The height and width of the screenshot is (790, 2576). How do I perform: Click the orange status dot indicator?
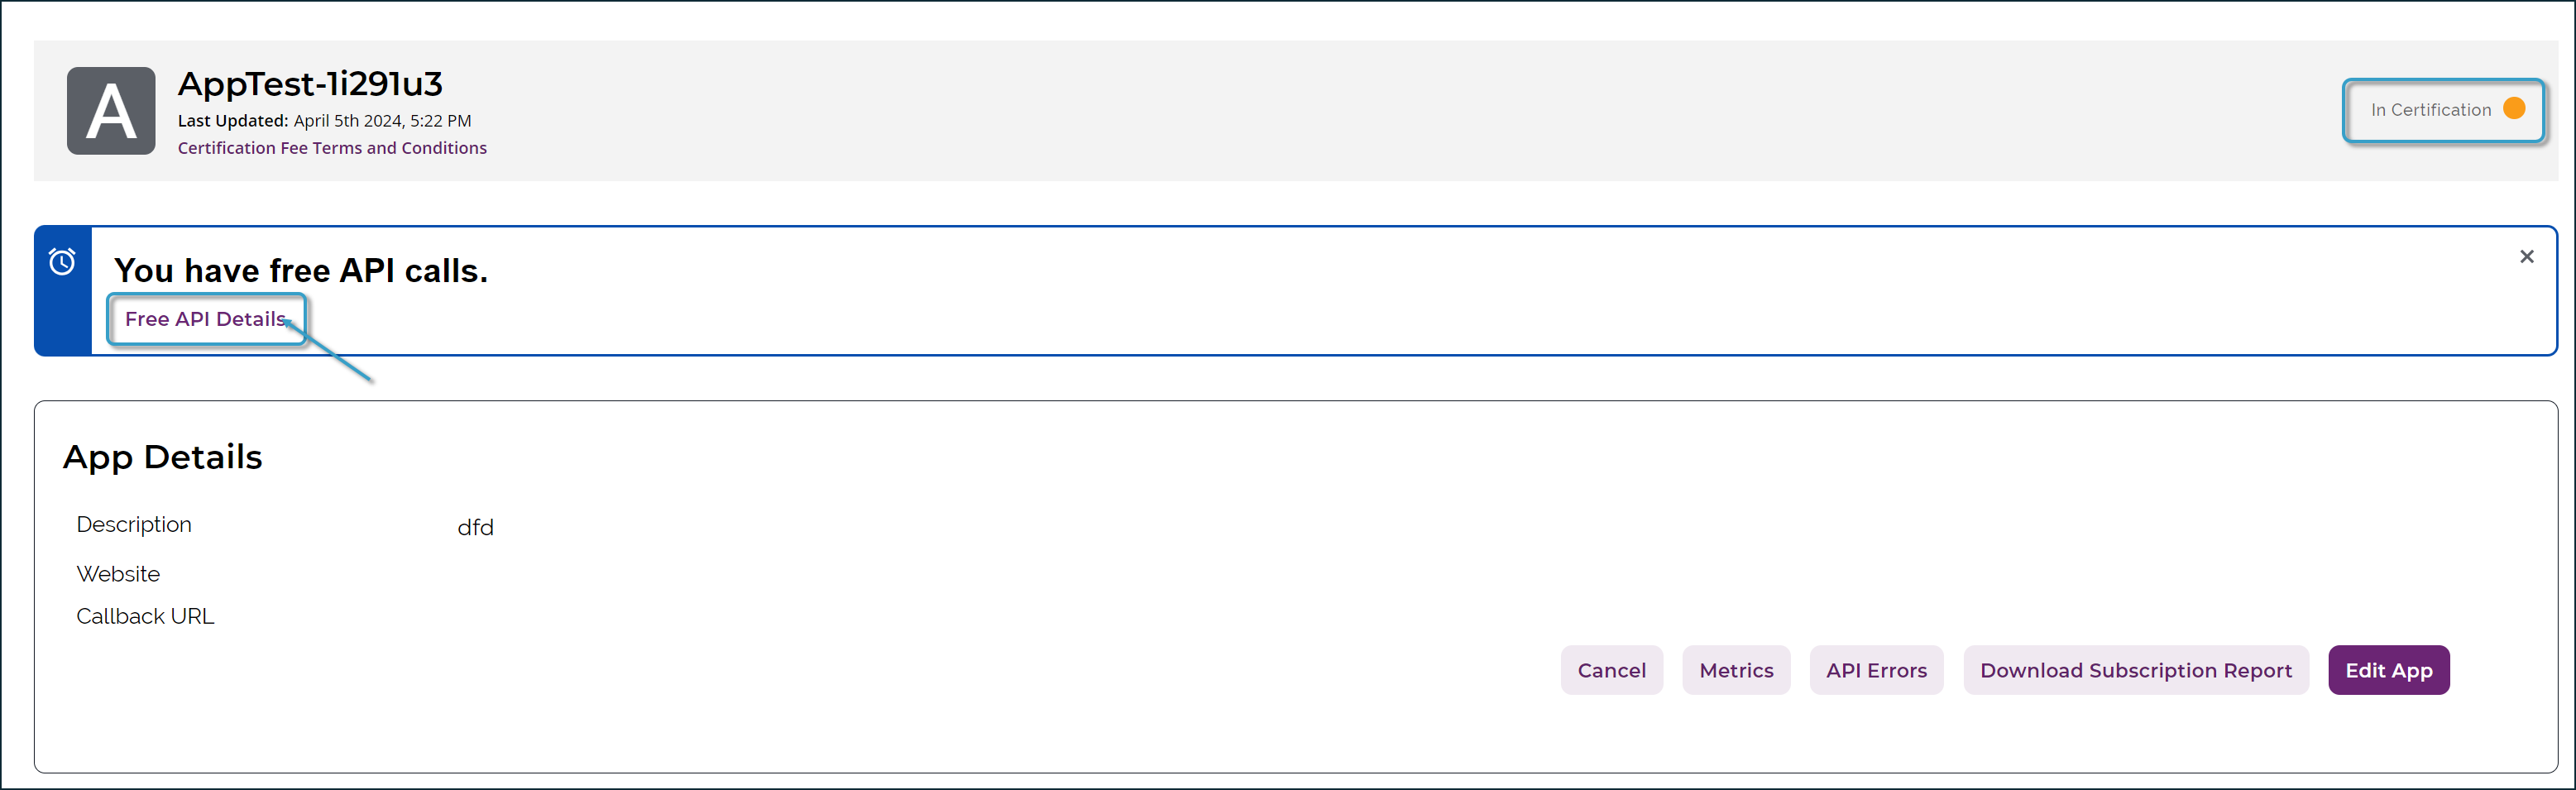pyautogui.click(x=2514, y=109)
